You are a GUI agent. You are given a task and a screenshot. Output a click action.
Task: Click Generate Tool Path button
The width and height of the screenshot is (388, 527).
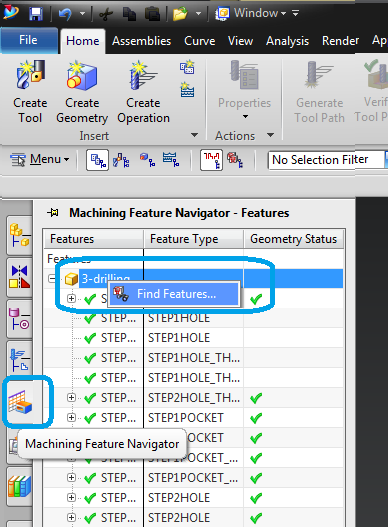tap(319, 92)
